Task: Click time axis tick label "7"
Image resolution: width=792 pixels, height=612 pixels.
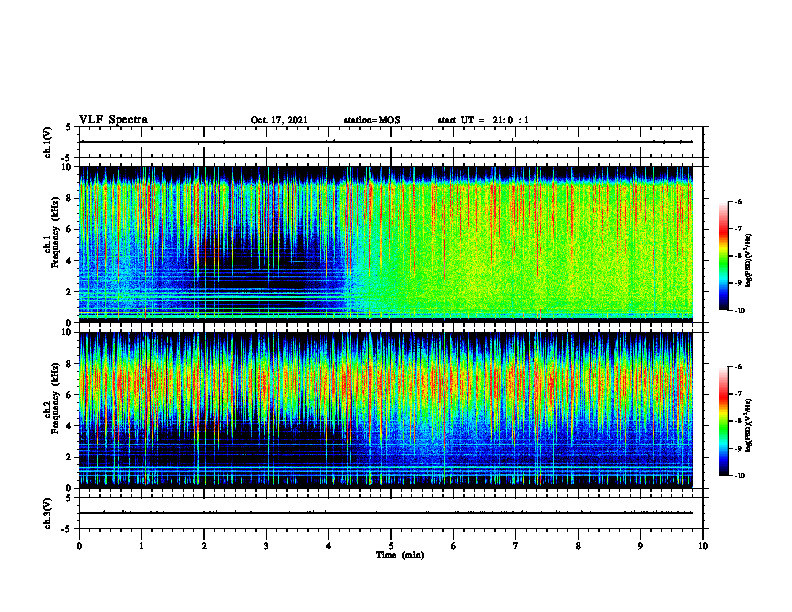Action: 516,546
